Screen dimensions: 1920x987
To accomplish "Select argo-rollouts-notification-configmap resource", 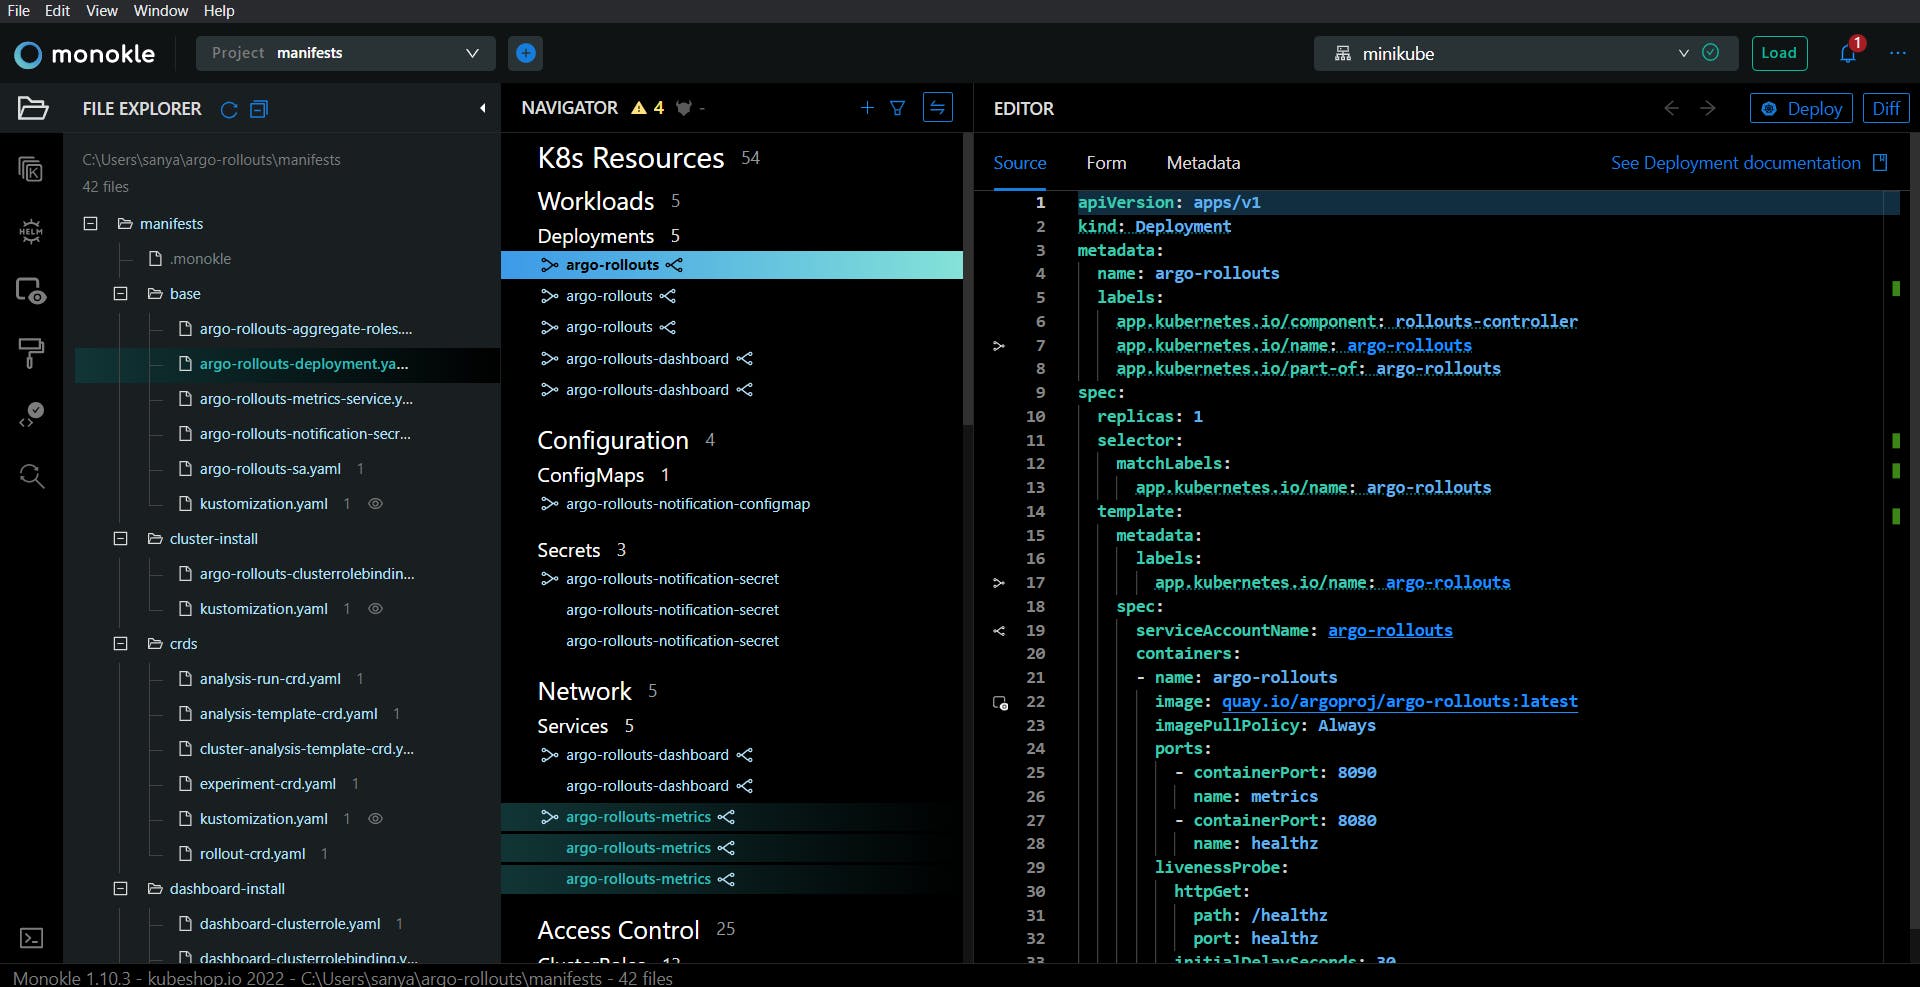I will click(x=688, y=504).
